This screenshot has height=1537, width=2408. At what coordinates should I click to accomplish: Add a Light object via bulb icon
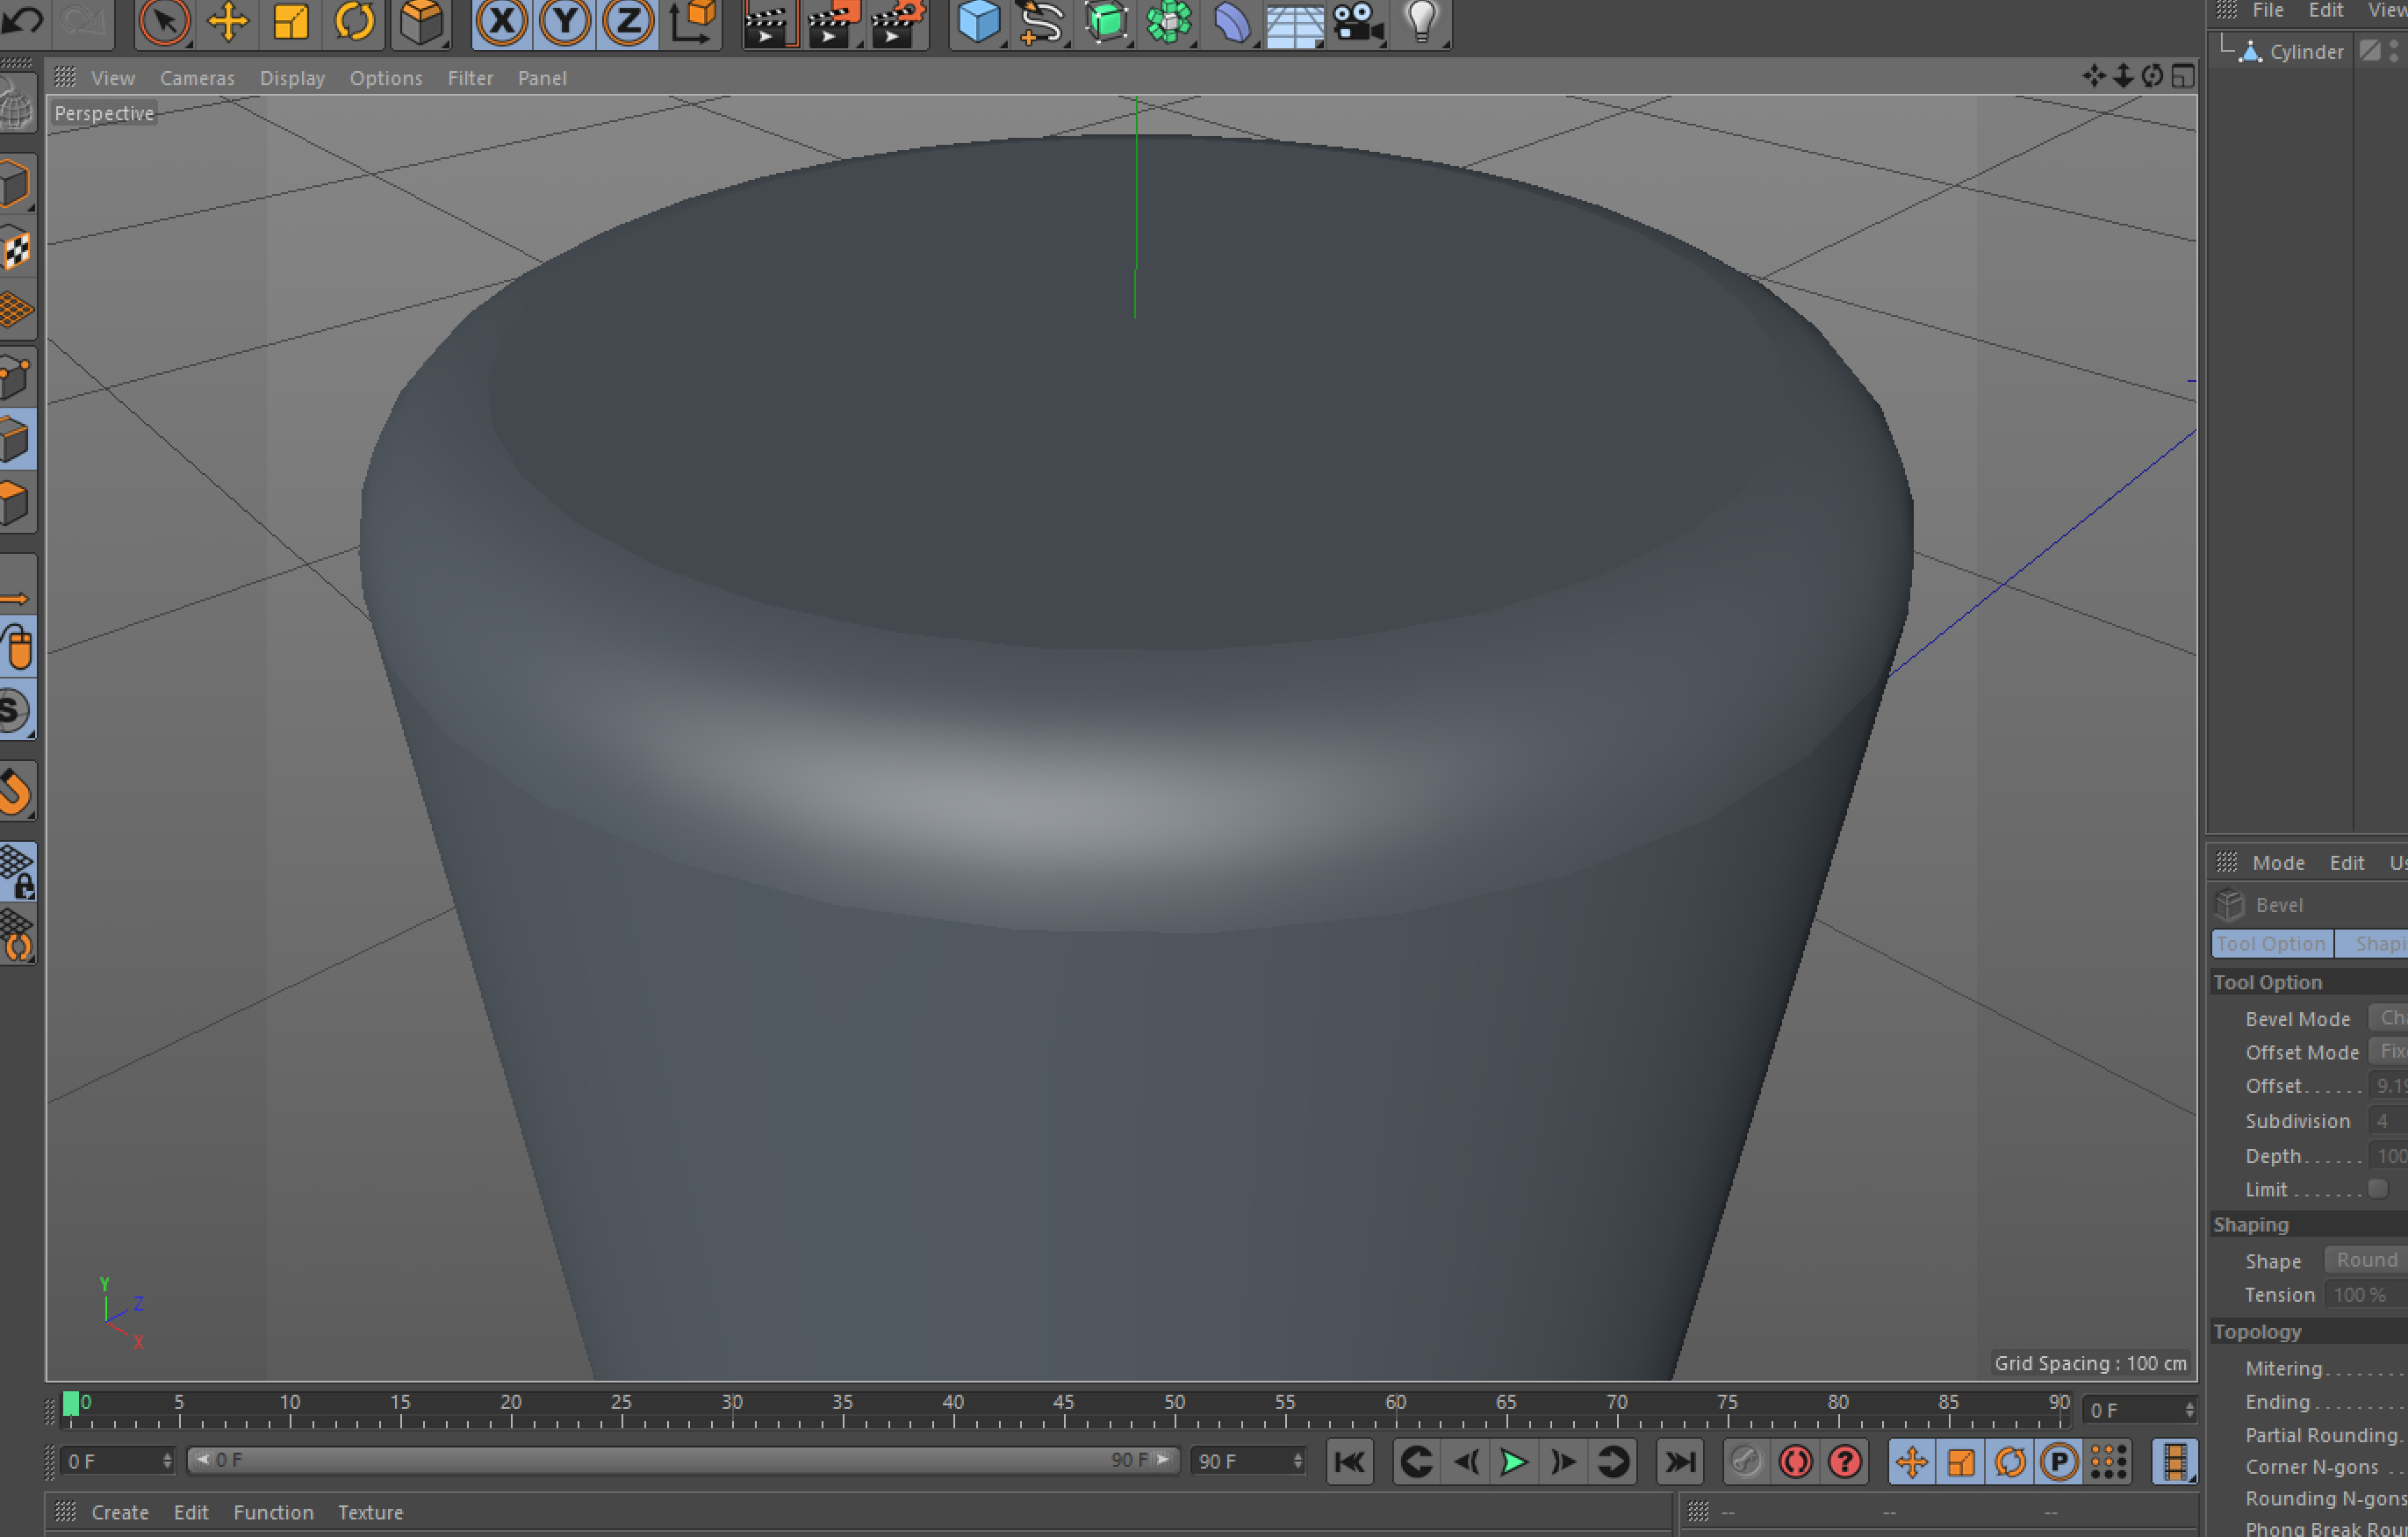tap(1420, 21)
